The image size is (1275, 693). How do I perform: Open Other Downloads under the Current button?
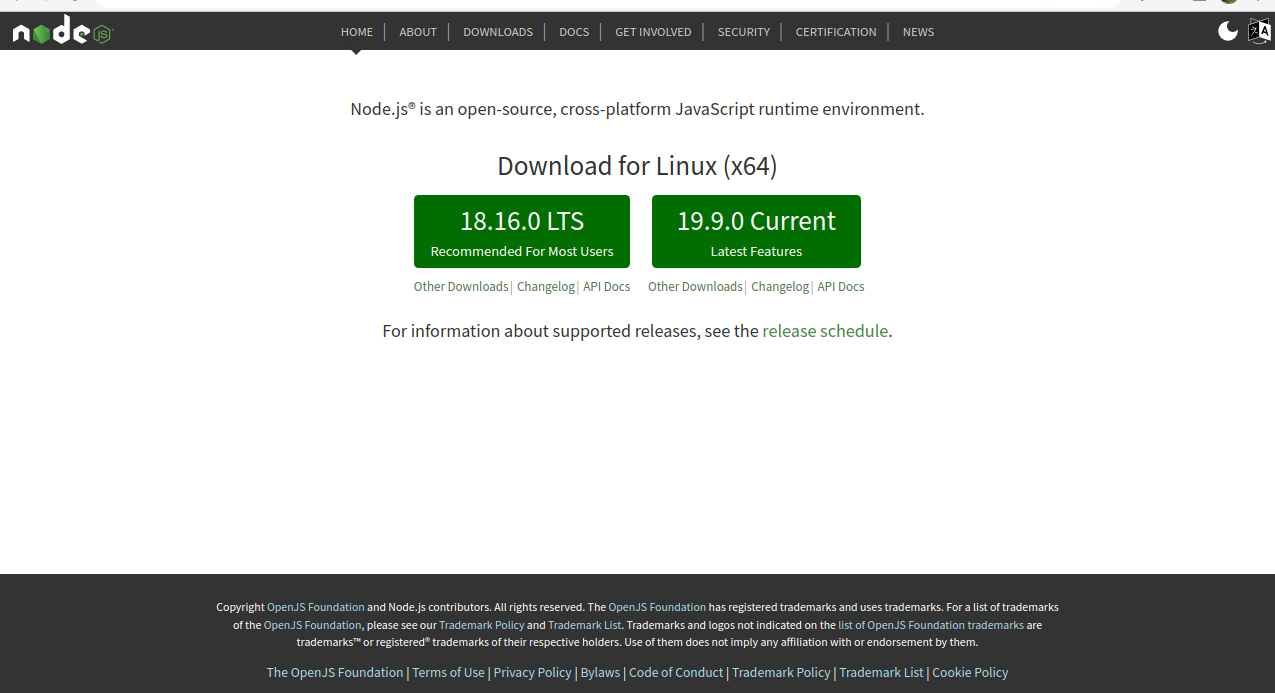(695, 287)
